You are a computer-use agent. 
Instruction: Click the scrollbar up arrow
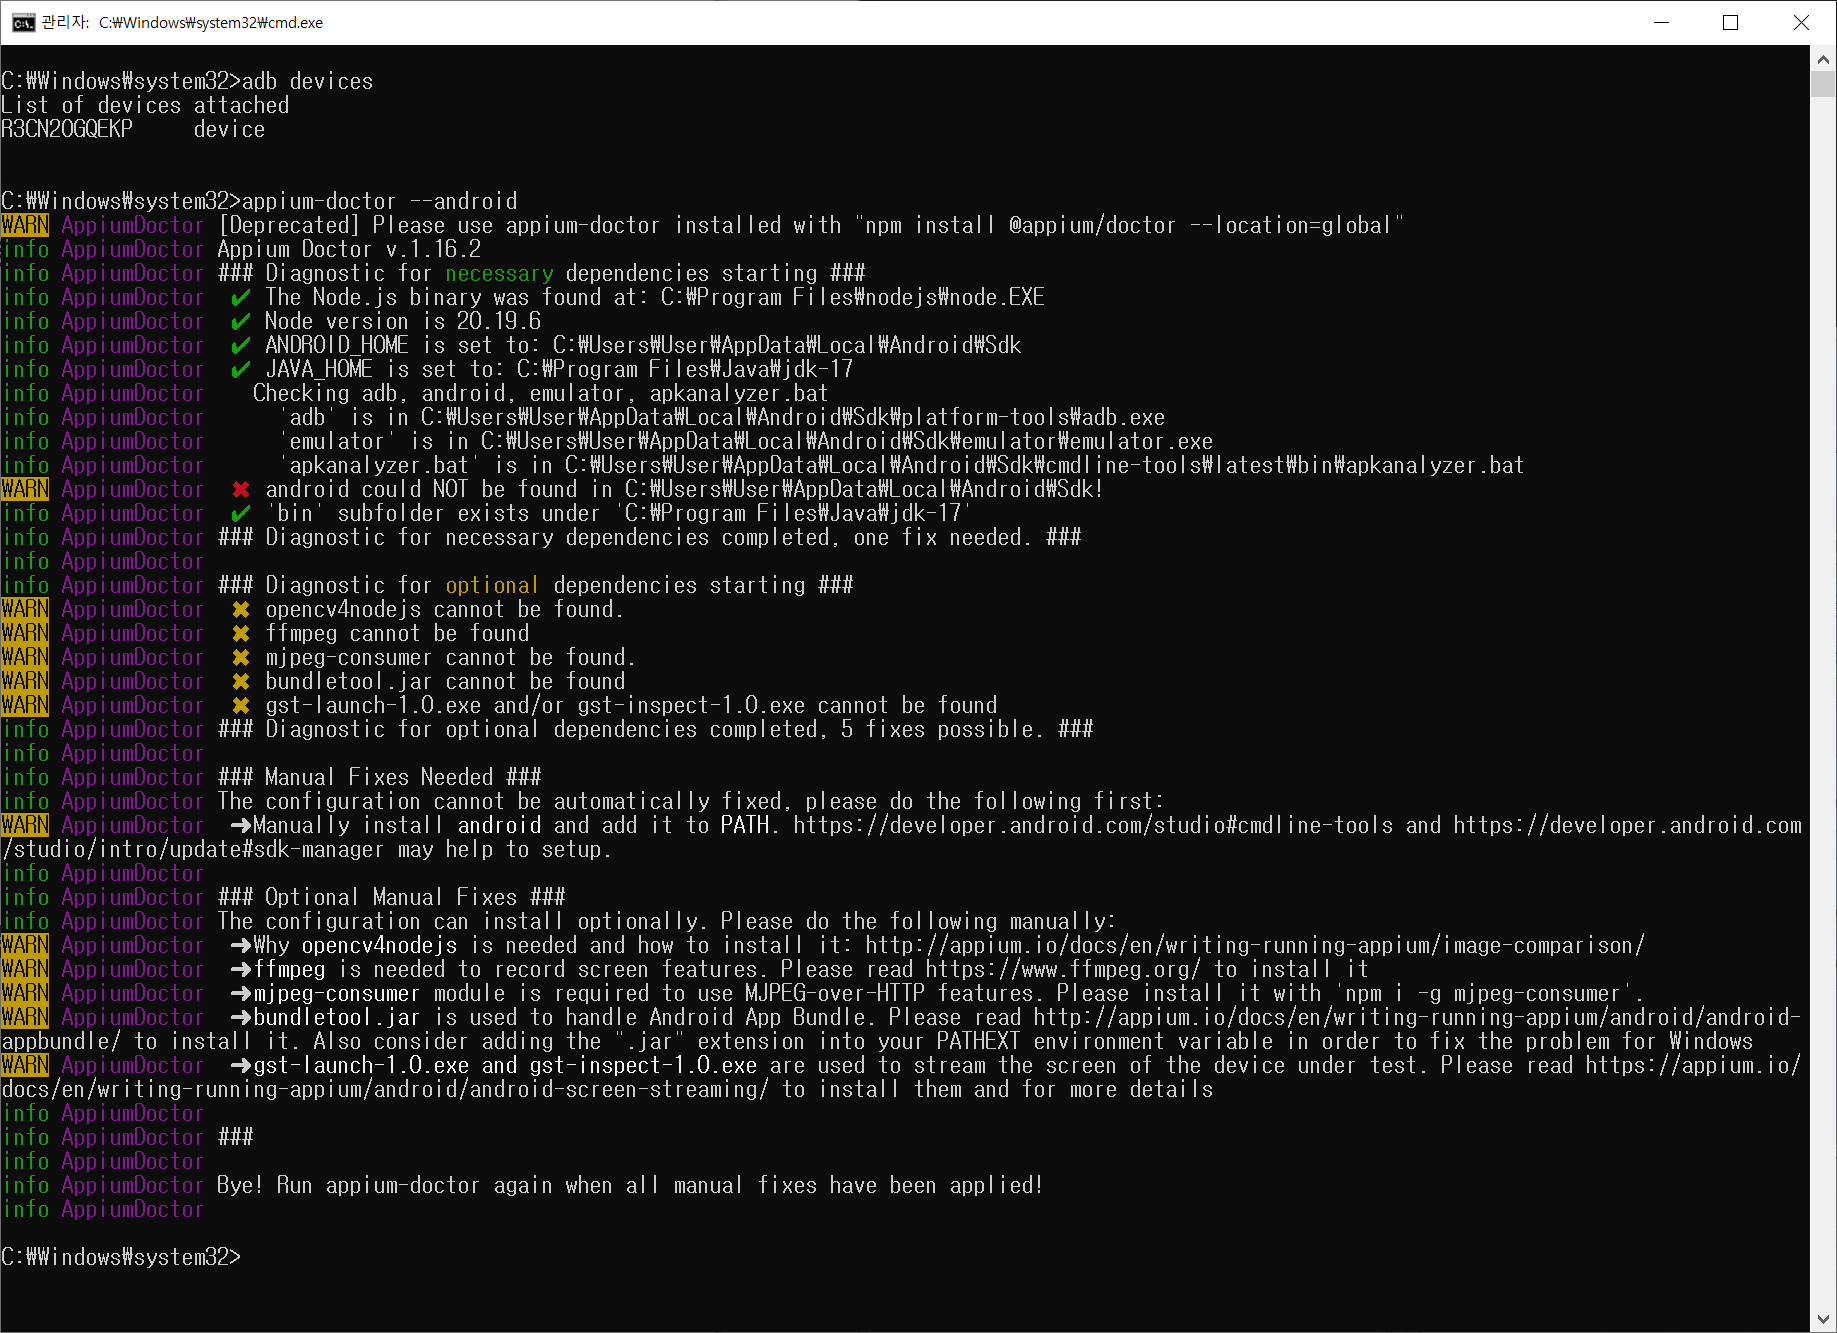tap(1823, 59)
